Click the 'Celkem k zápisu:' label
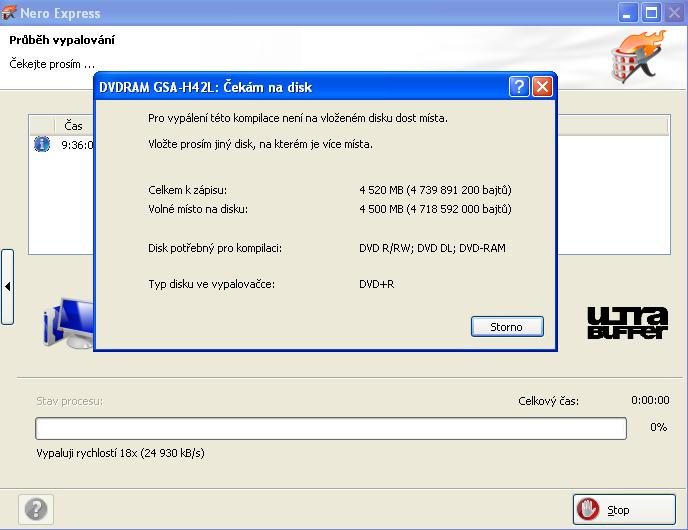The width and height of the screenshot is (688, 530). 187,190
